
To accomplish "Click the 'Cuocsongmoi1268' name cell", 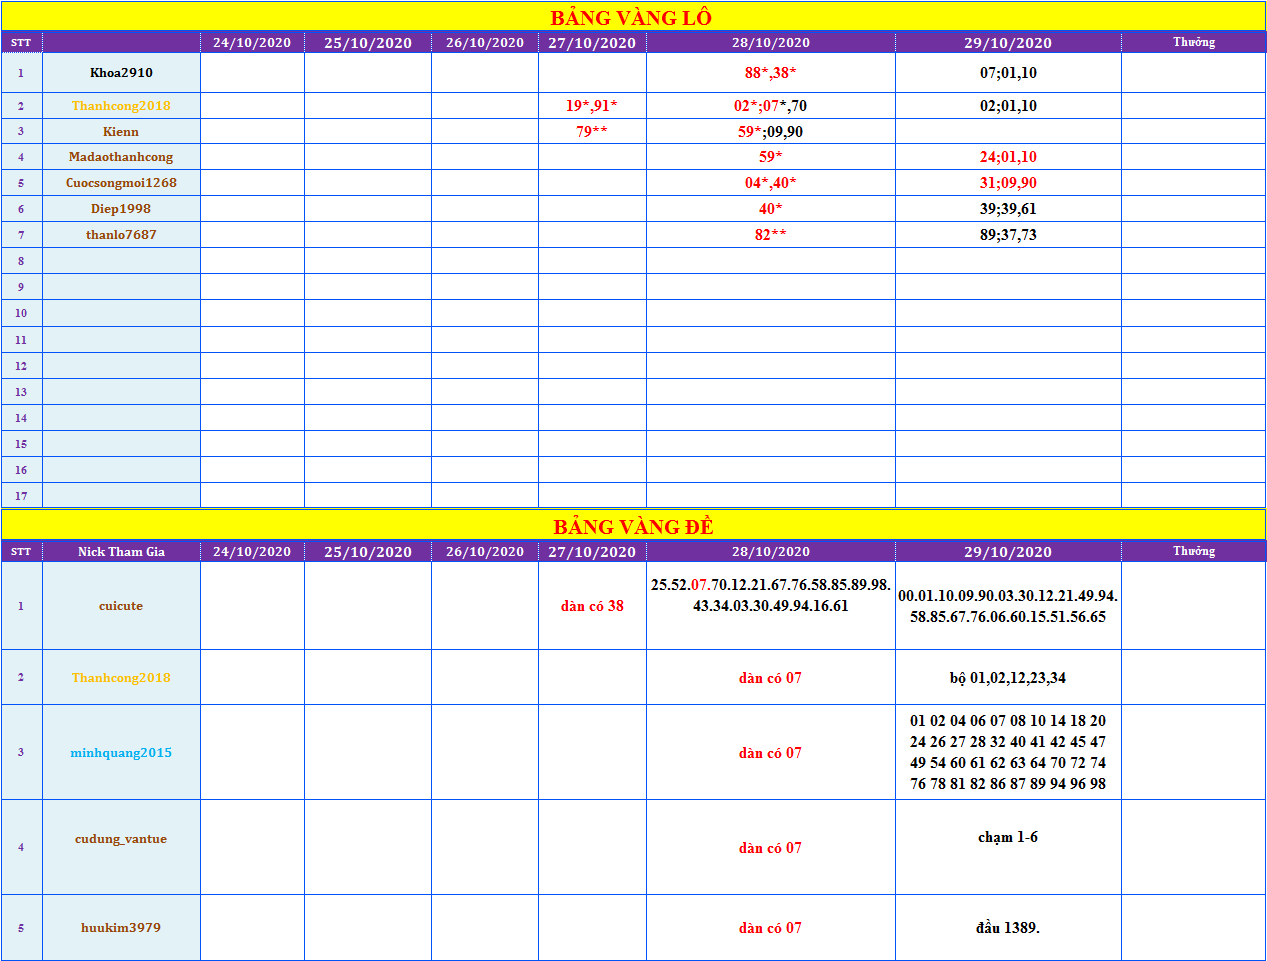I will click(x=121, y=183).
